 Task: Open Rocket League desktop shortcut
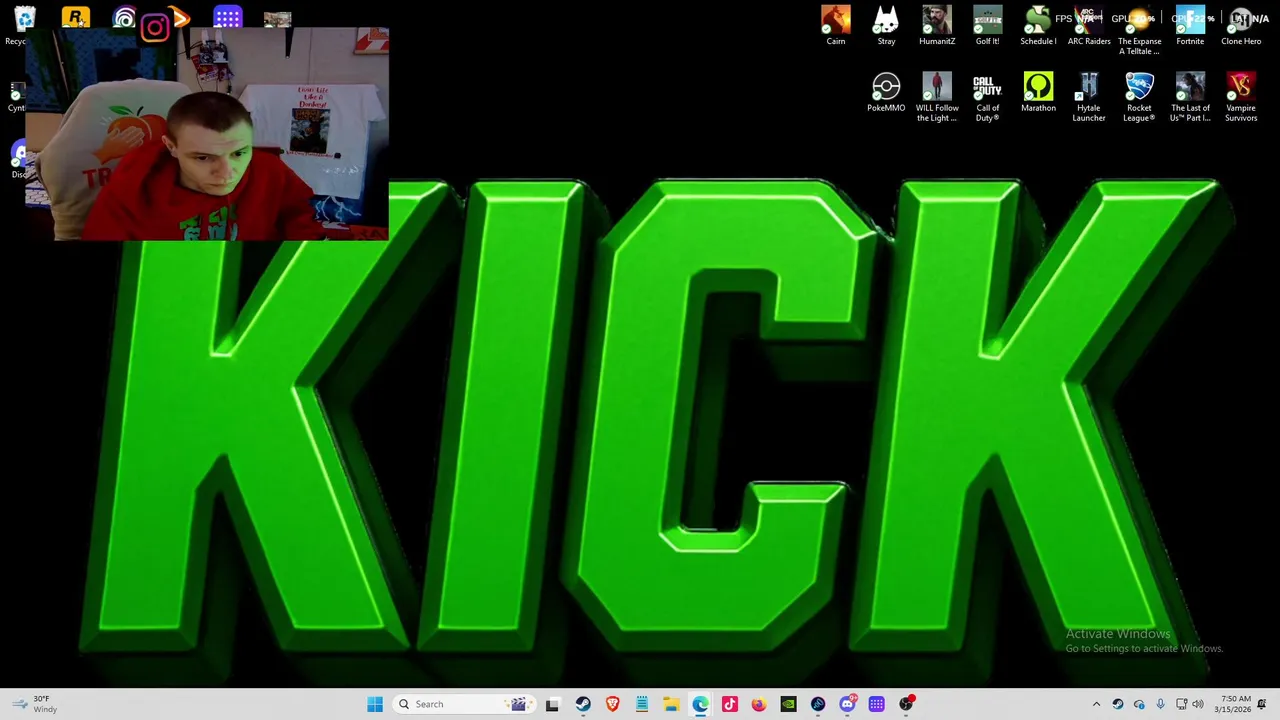coord(1139,97)
